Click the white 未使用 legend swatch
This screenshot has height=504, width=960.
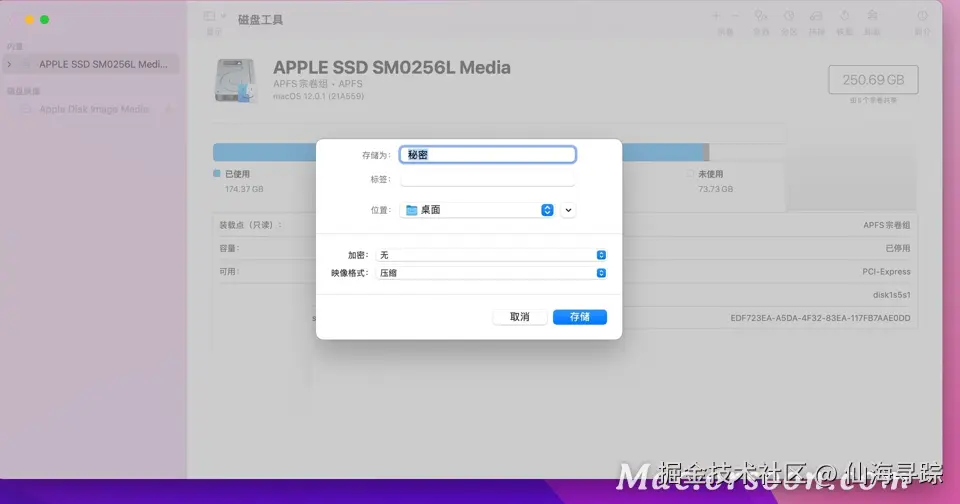tap(690, 173)
